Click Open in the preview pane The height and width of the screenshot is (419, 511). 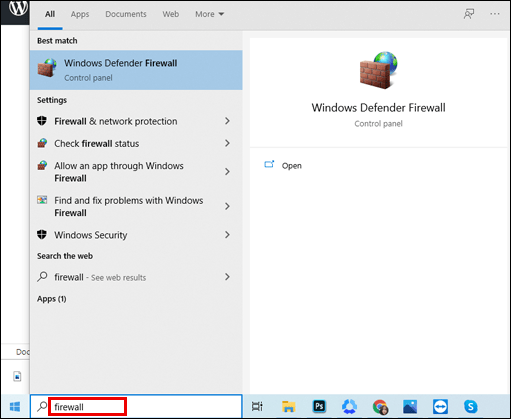(292, 166)
